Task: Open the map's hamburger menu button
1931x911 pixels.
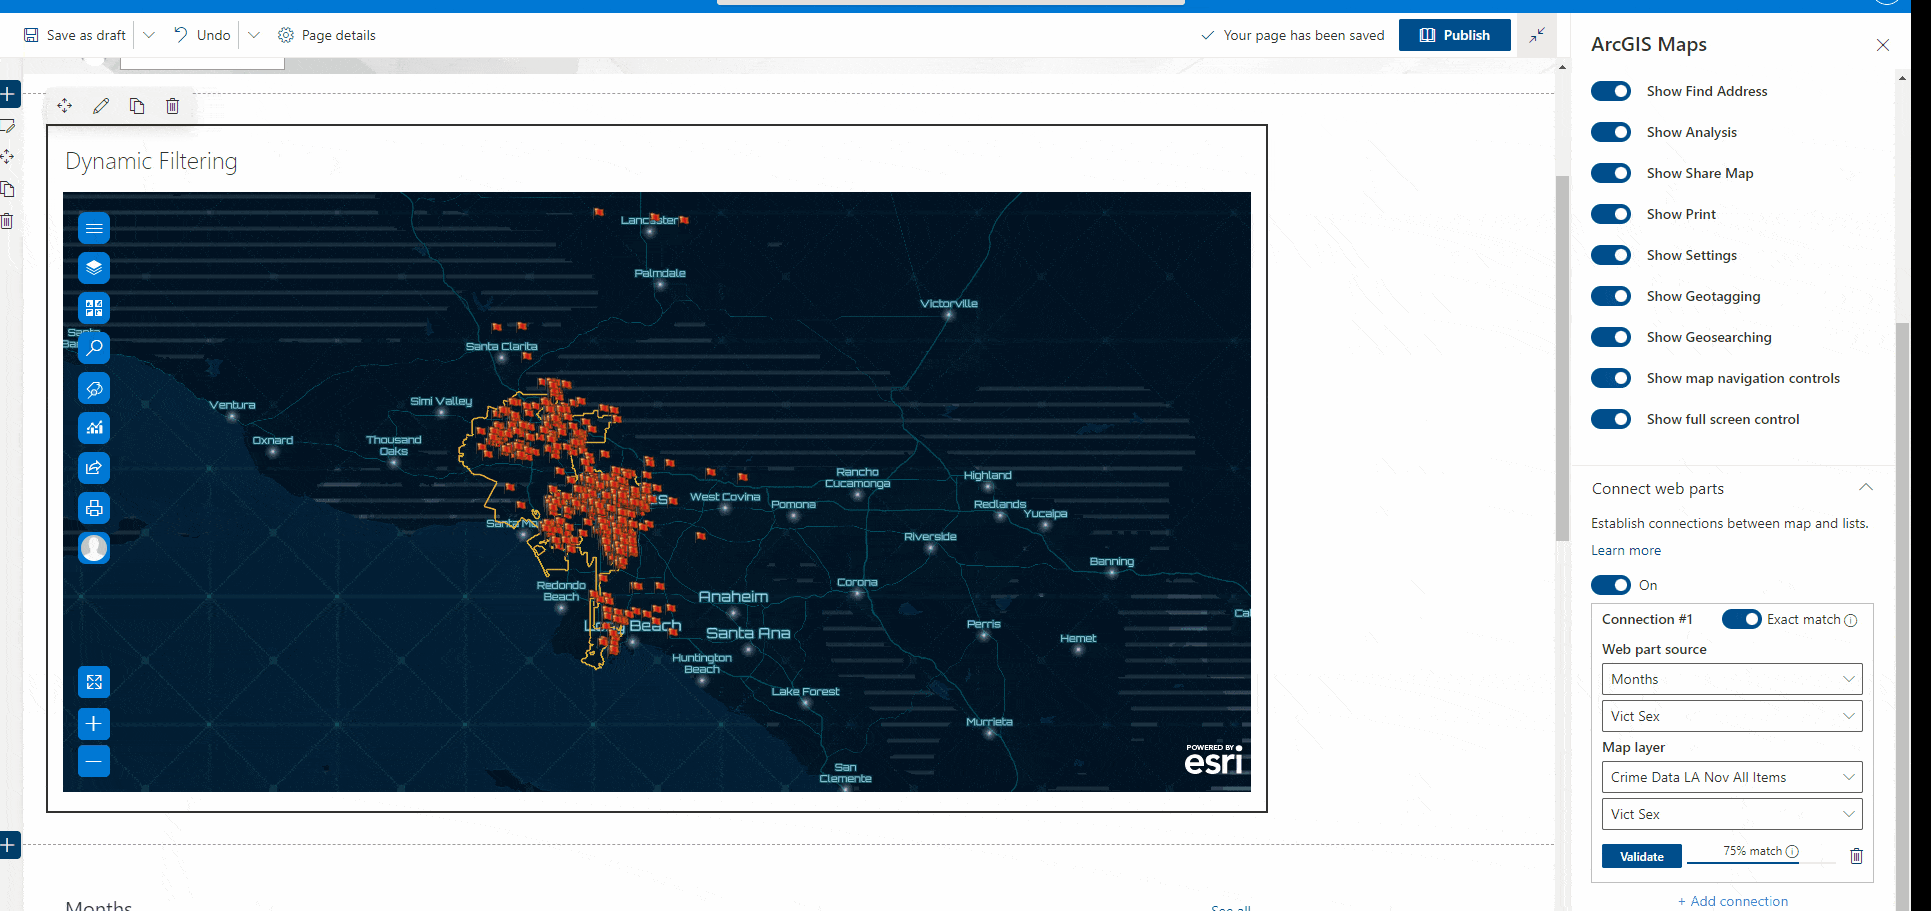Action: tap(94, 228)
